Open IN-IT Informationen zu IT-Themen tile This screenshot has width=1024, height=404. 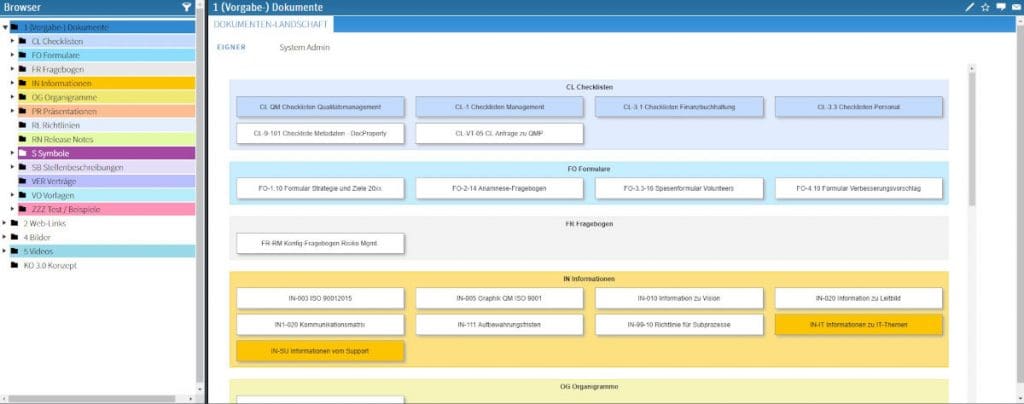point(858,325)
